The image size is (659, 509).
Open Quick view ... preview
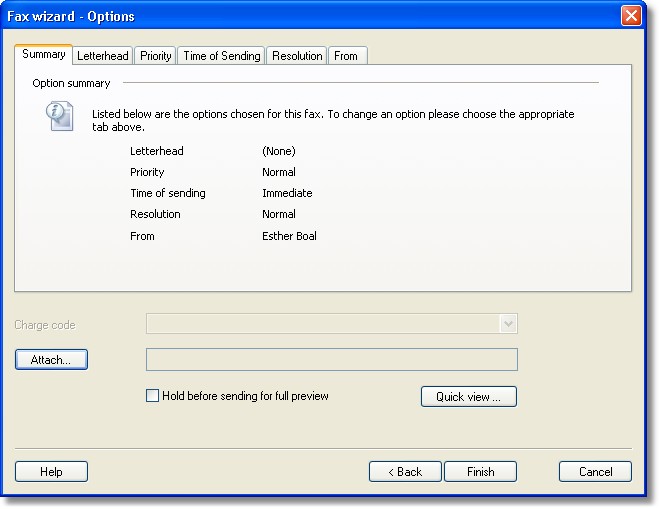(469, 396)
